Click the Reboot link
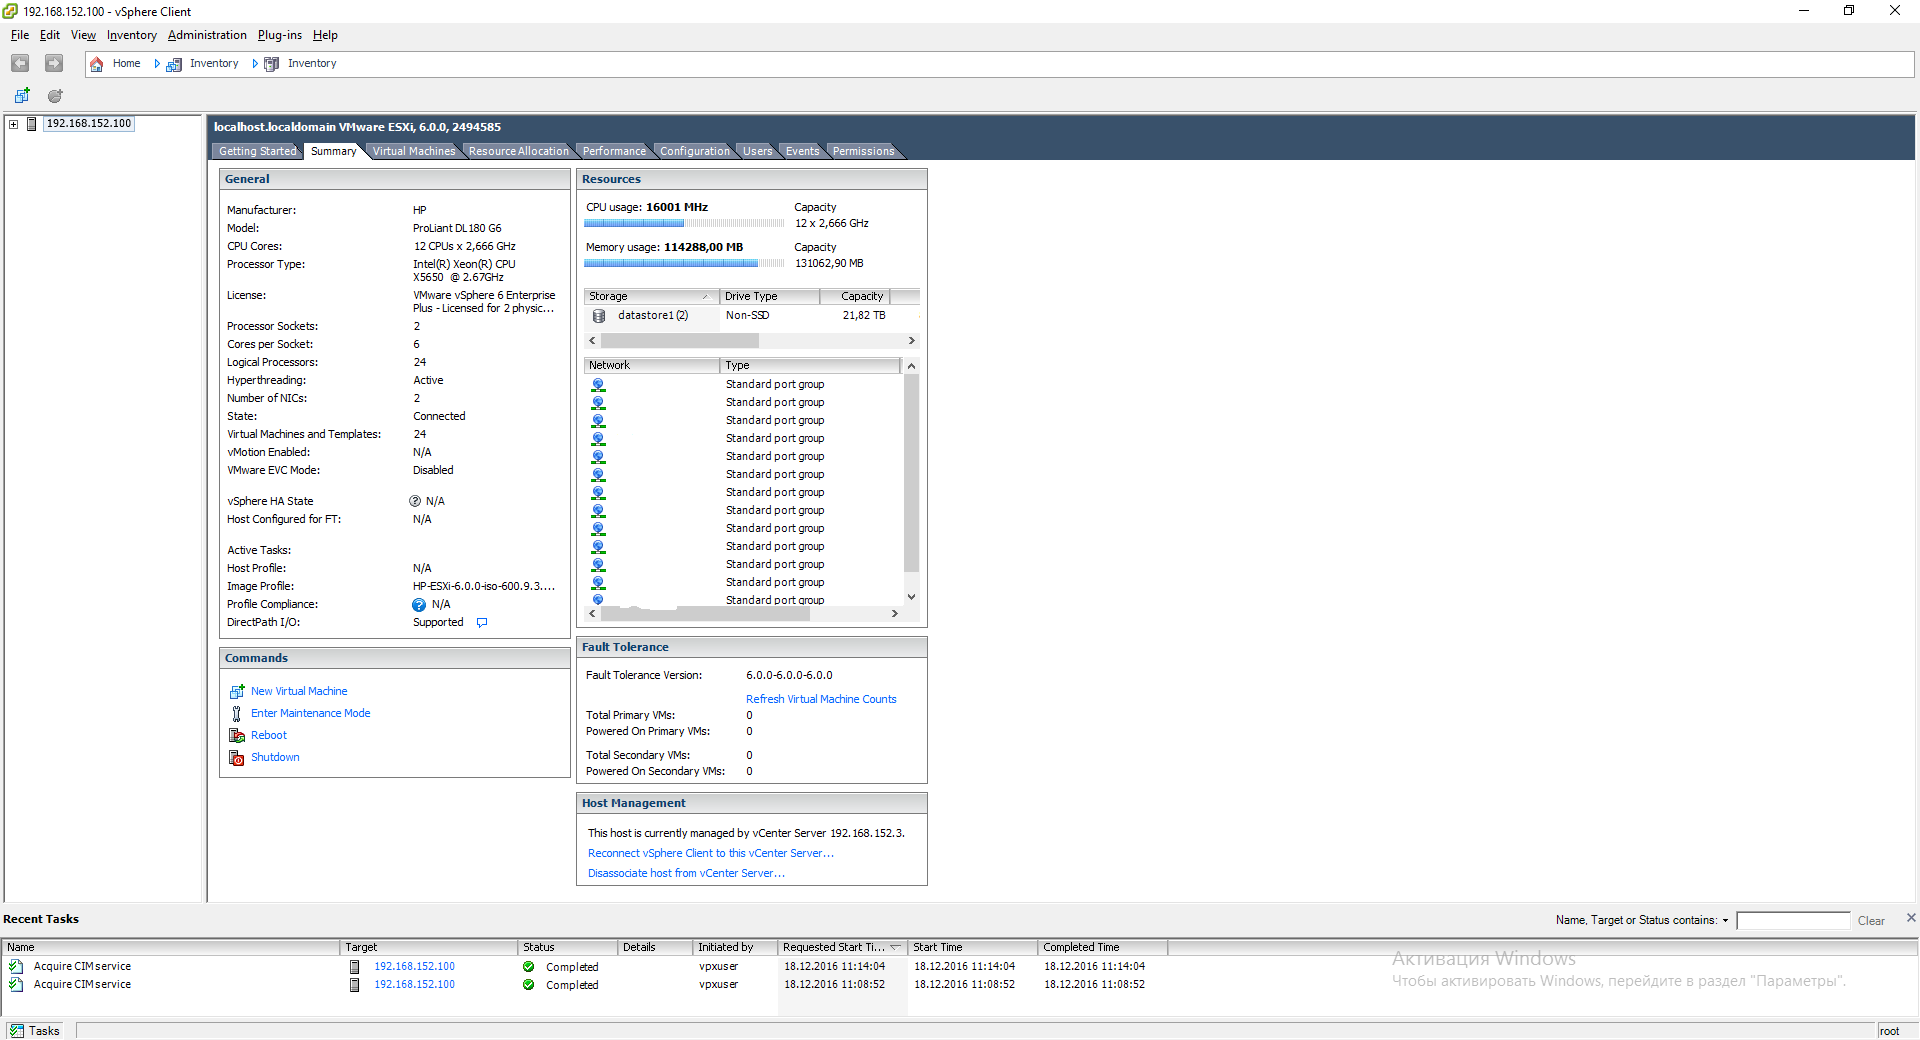The image size is (1920, 1040). coord(269,735)
